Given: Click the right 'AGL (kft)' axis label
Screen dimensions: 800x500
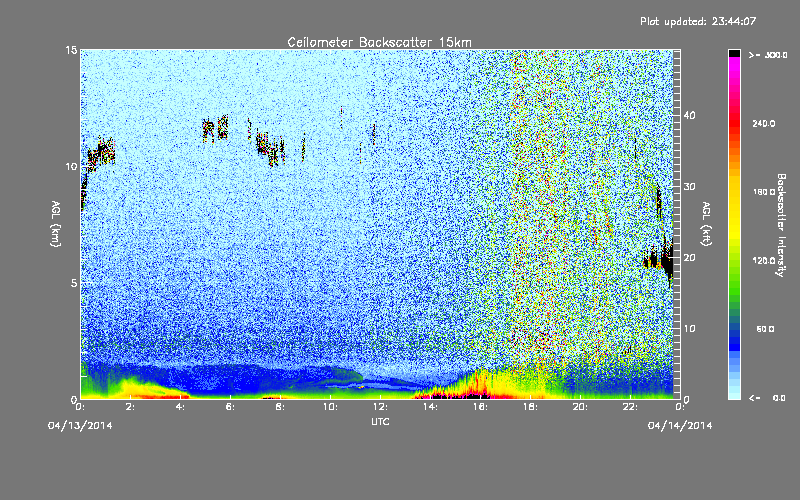Looking at the screenshot, I should 706,223.
